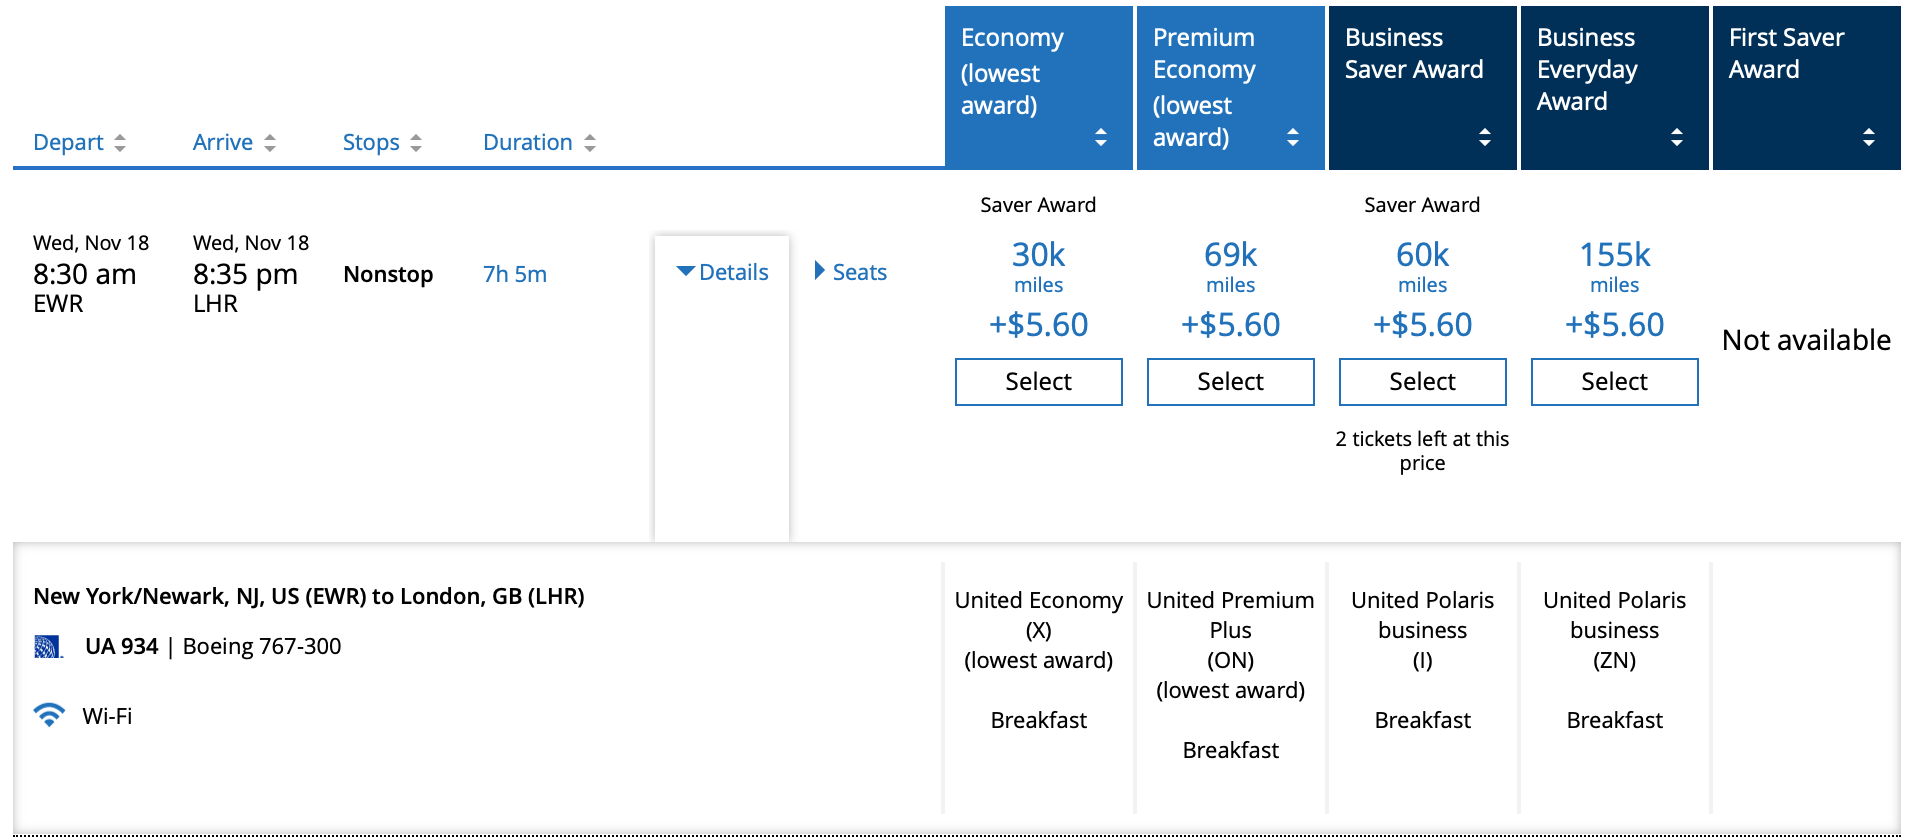Expand the Seats view
This screenshot has width=1912, height=840.
(x=851, y=272)
